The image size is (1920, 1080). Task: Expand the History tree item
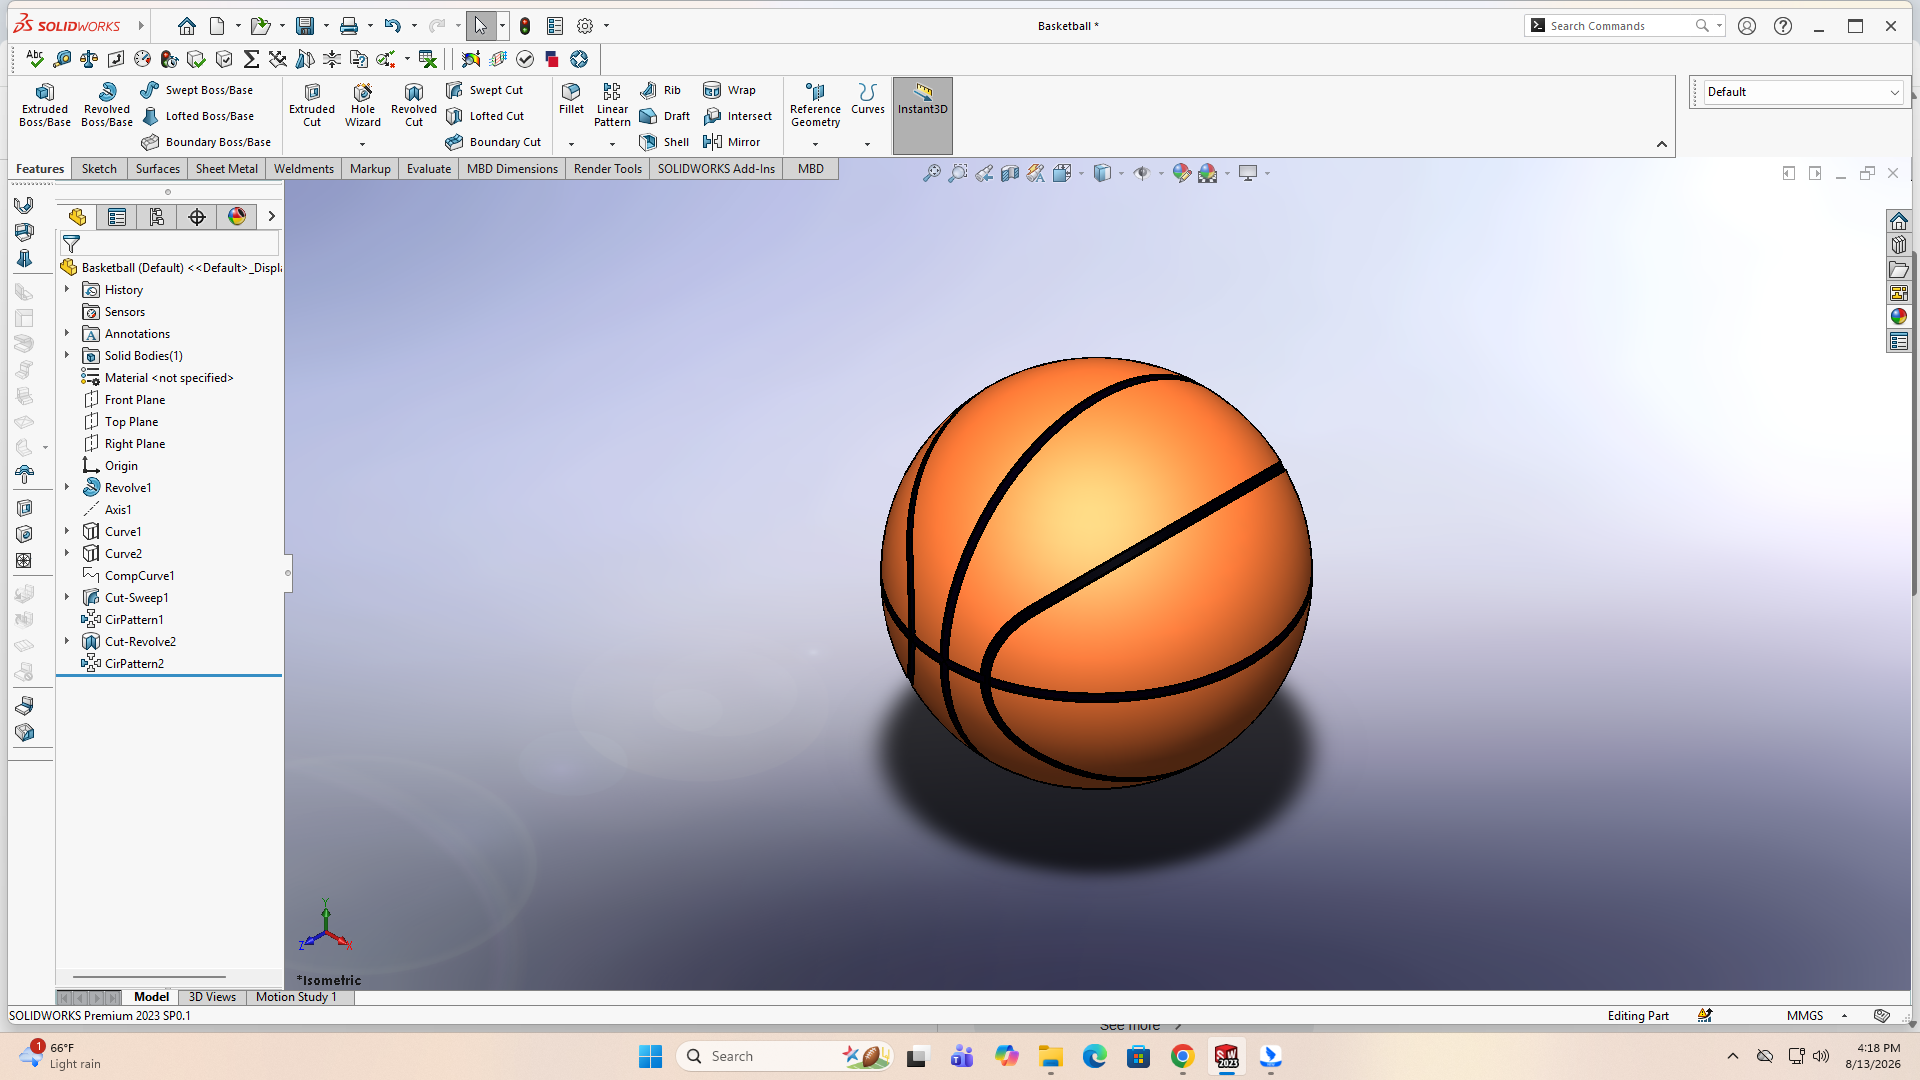pos(67,290)
